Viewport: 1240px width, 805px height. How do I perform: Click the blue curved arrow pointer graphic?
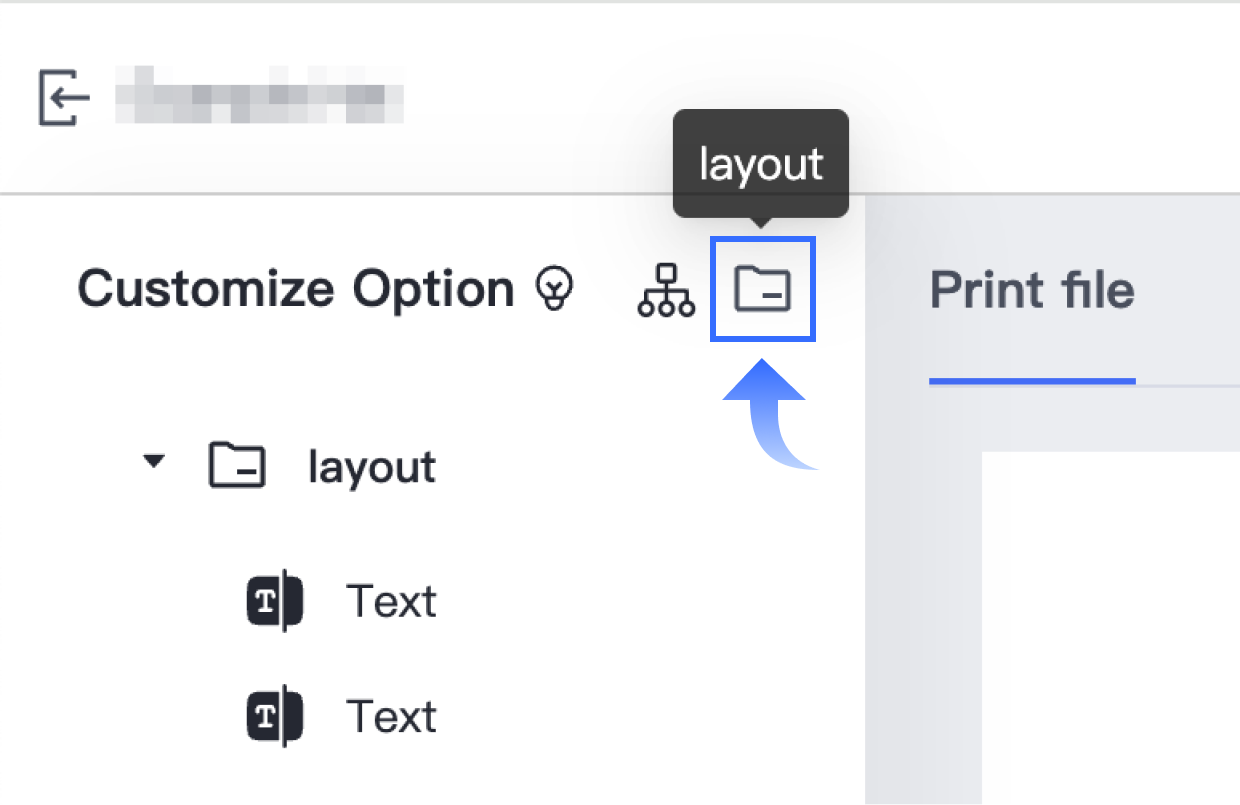pyautogui.click(x=767, y=415)
